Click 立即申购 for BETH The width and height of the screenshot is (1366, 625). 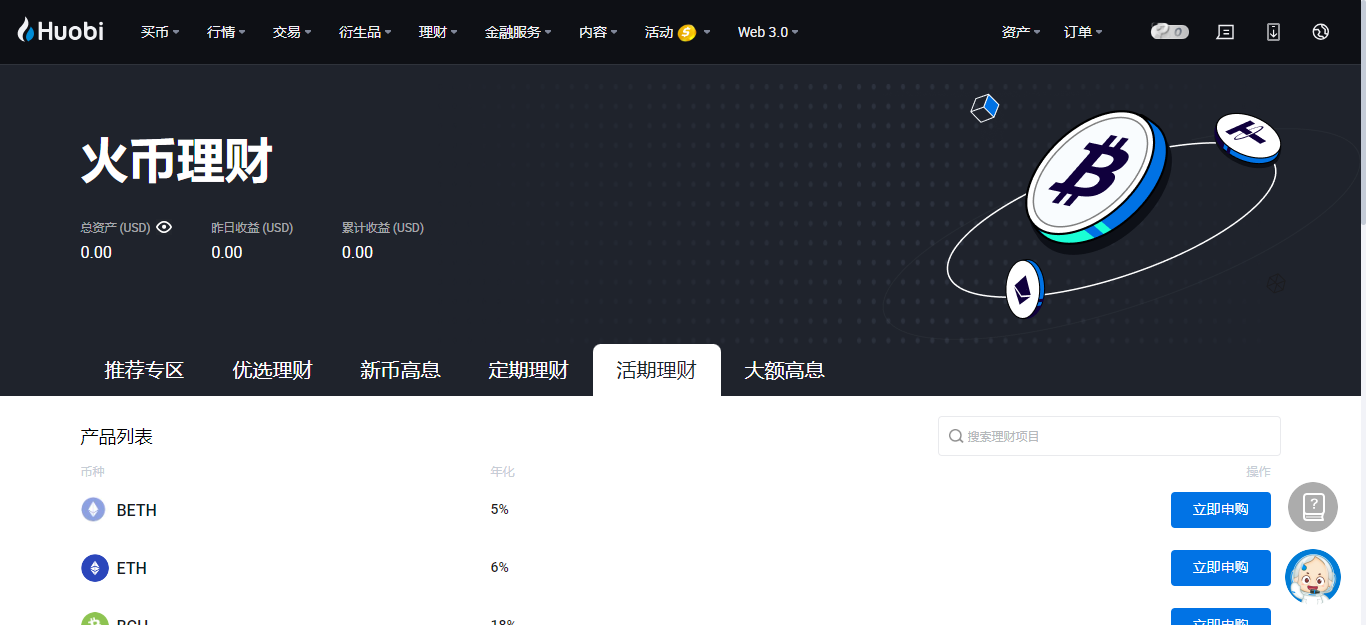(x=1221, y=510)
